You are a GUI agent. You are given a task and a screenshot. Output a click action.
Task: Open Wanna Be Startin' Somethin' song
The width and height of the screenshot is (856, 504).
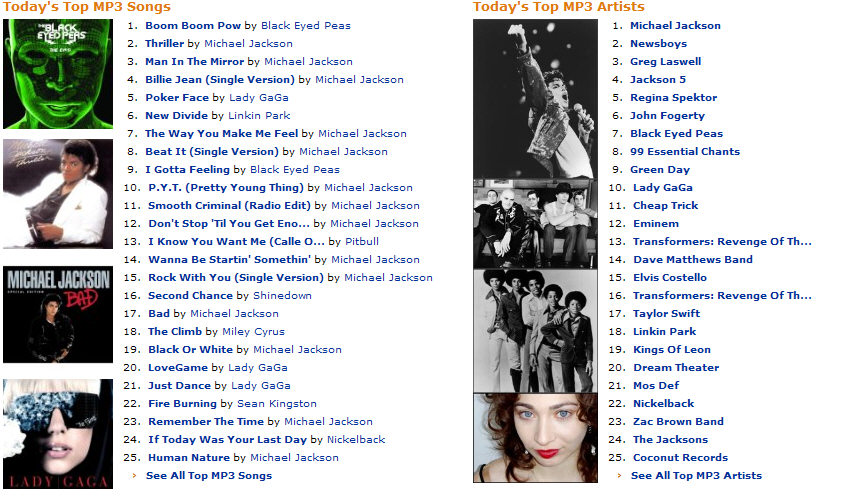230,260
